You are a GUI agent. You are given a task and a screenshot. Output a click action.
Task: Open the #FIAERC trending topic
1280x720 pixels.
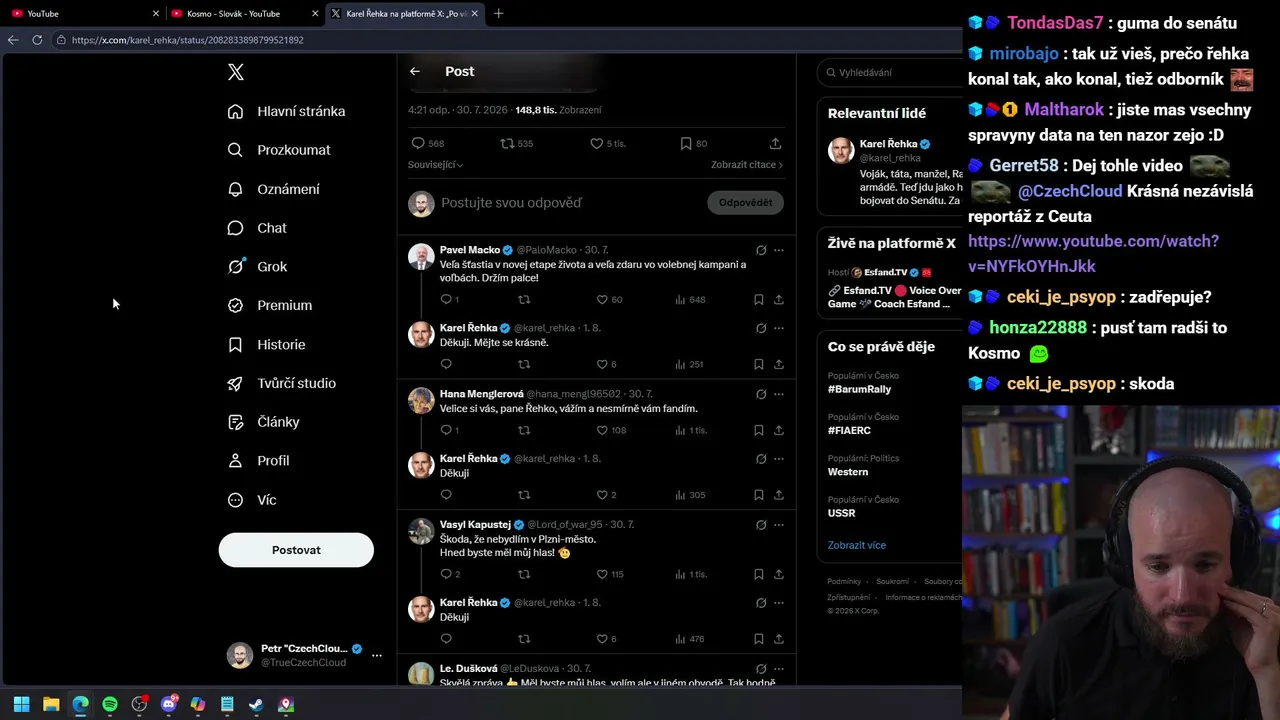pyautogui.click(x=849, y=430)
